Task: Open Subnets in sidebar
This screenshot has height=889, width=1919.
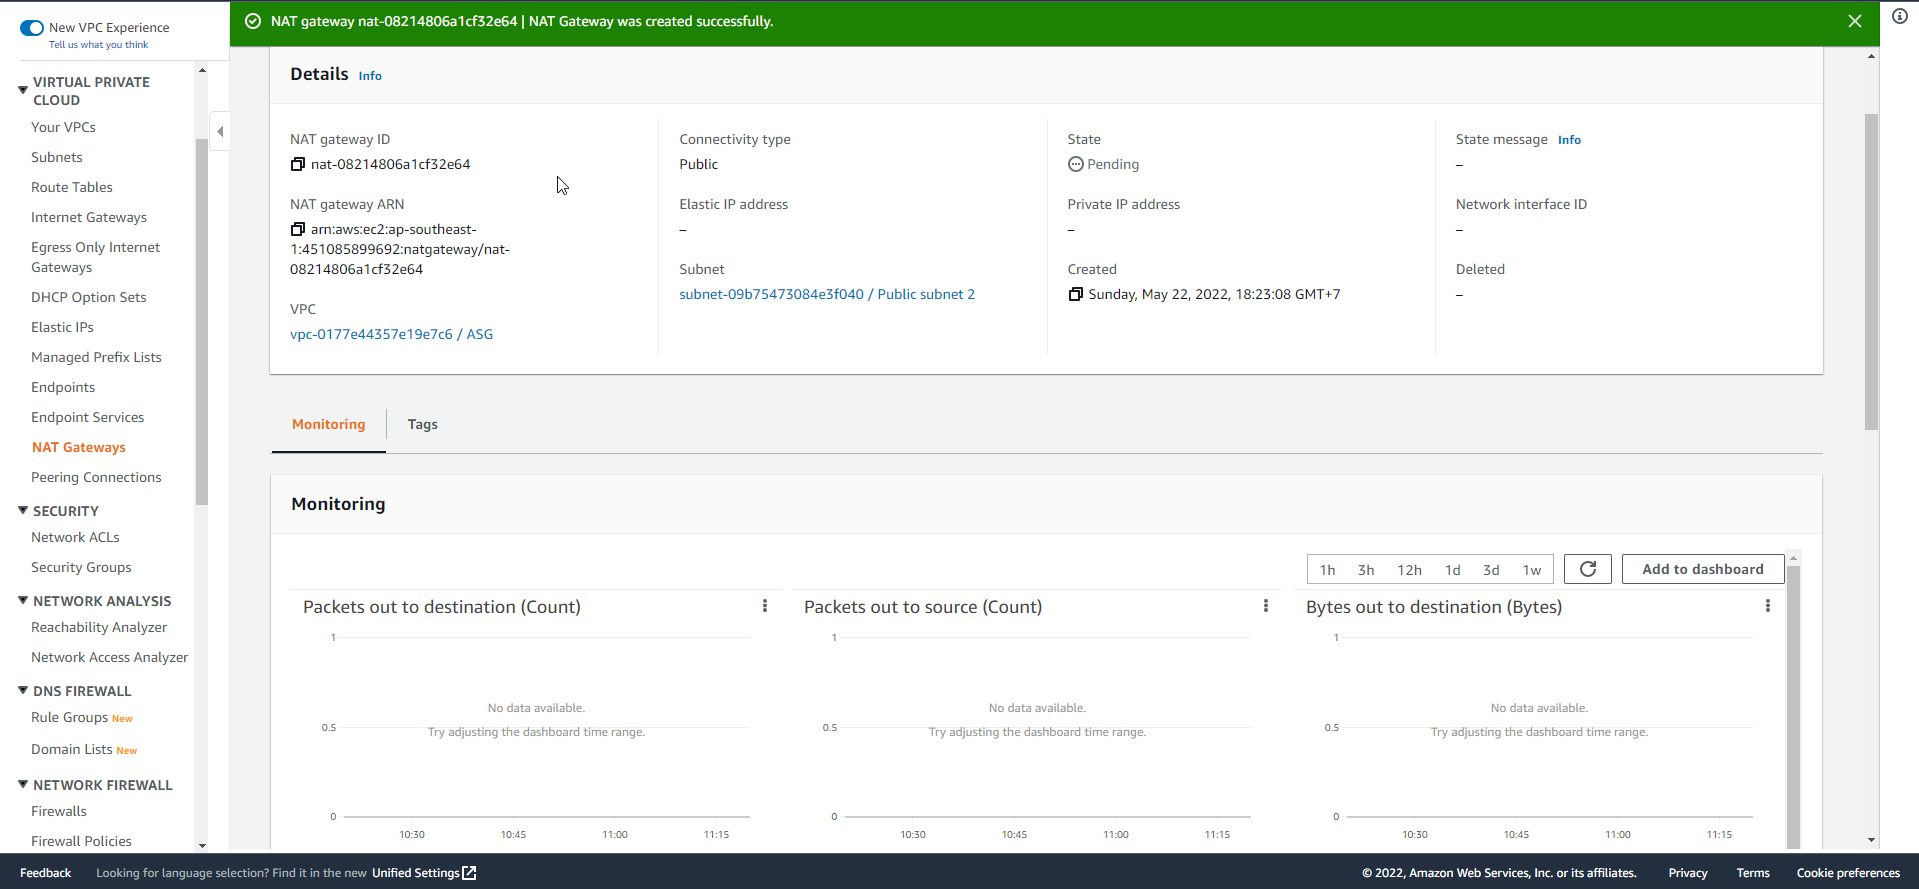Action: [x=57, y=157]
